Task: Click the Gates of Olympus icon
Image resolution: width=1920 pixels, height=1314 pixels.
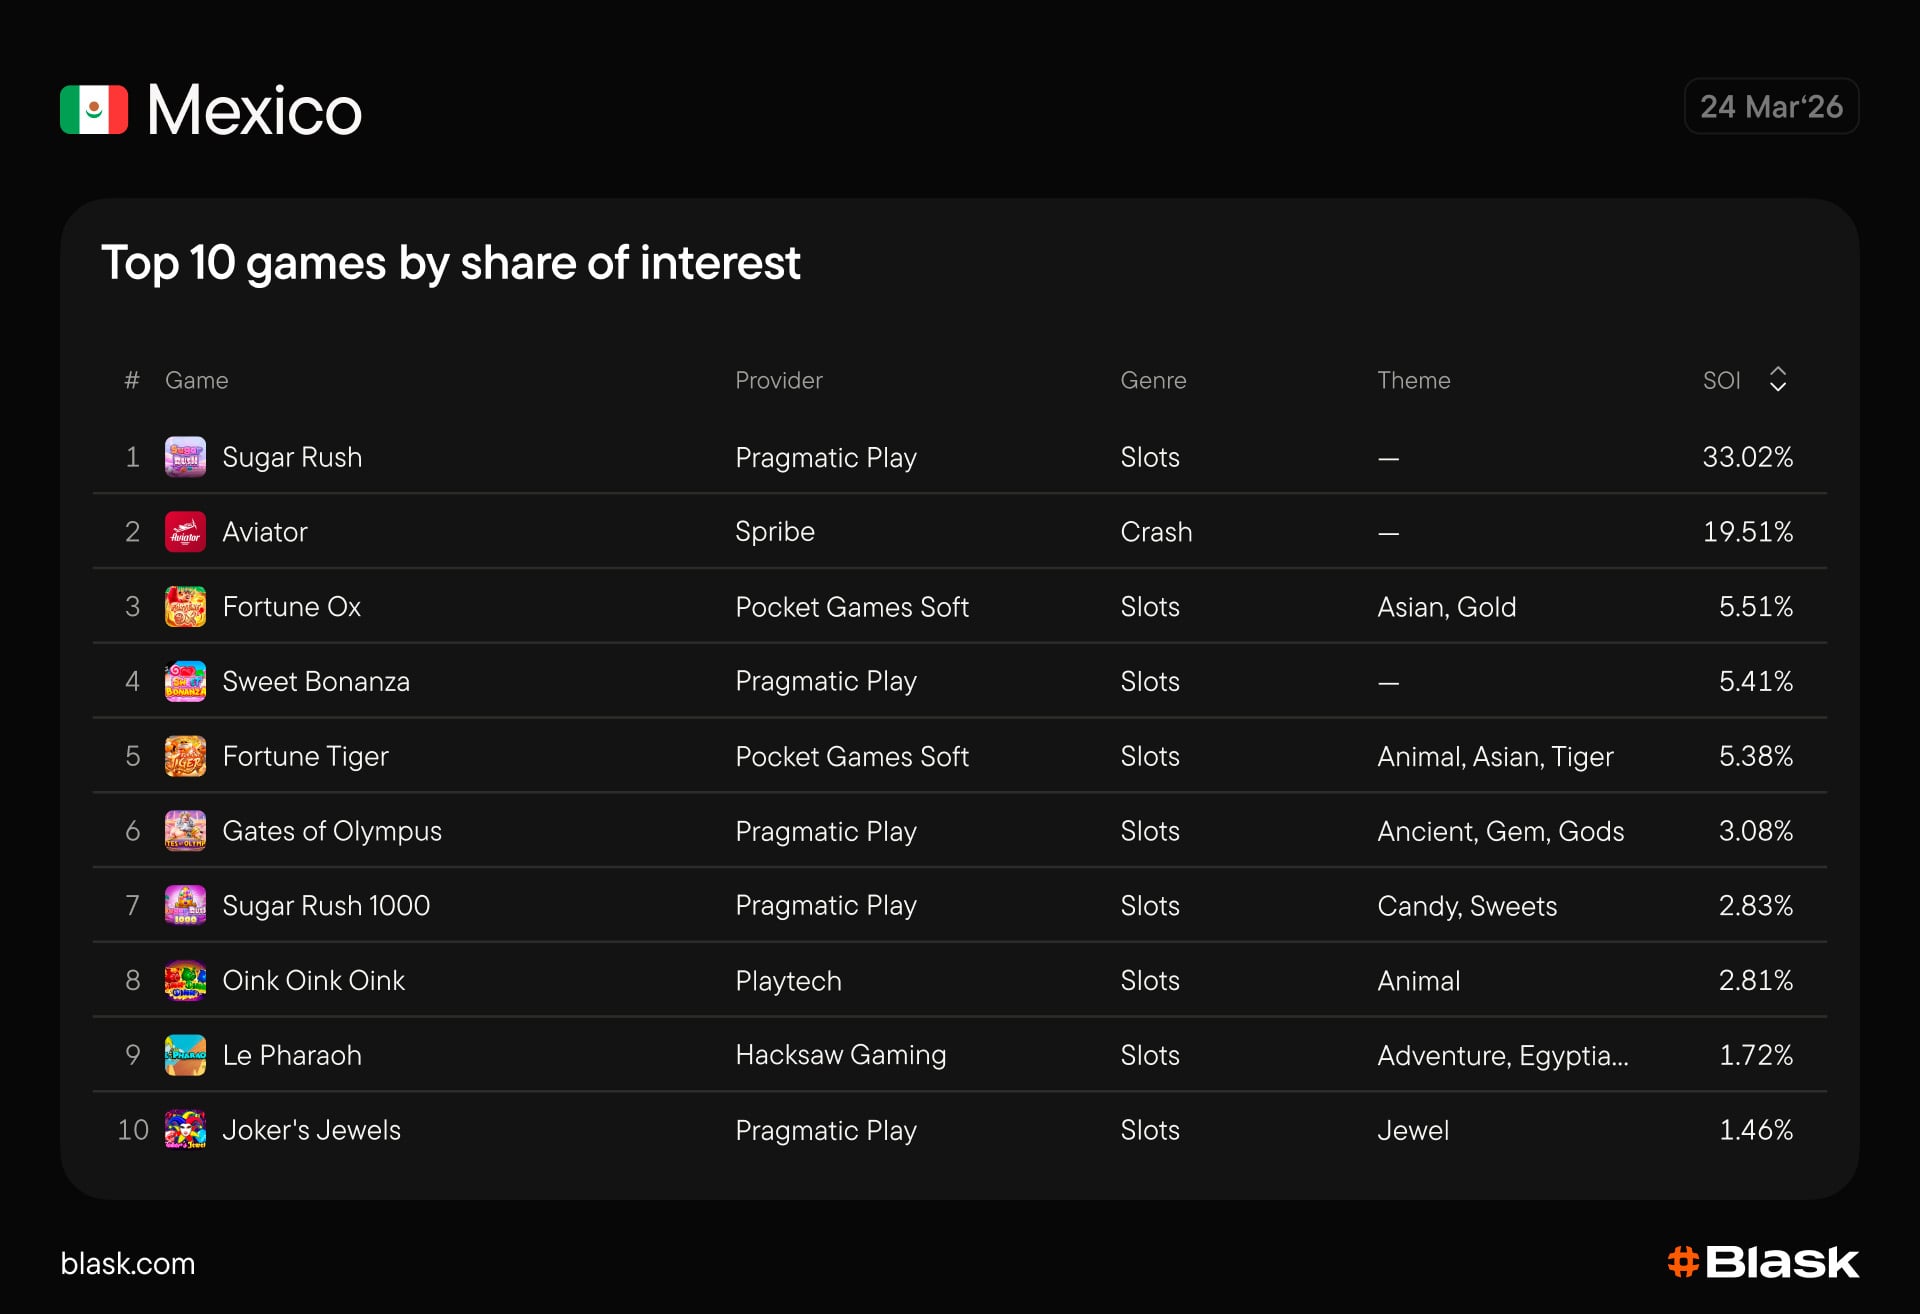Action: pos(185,831)
